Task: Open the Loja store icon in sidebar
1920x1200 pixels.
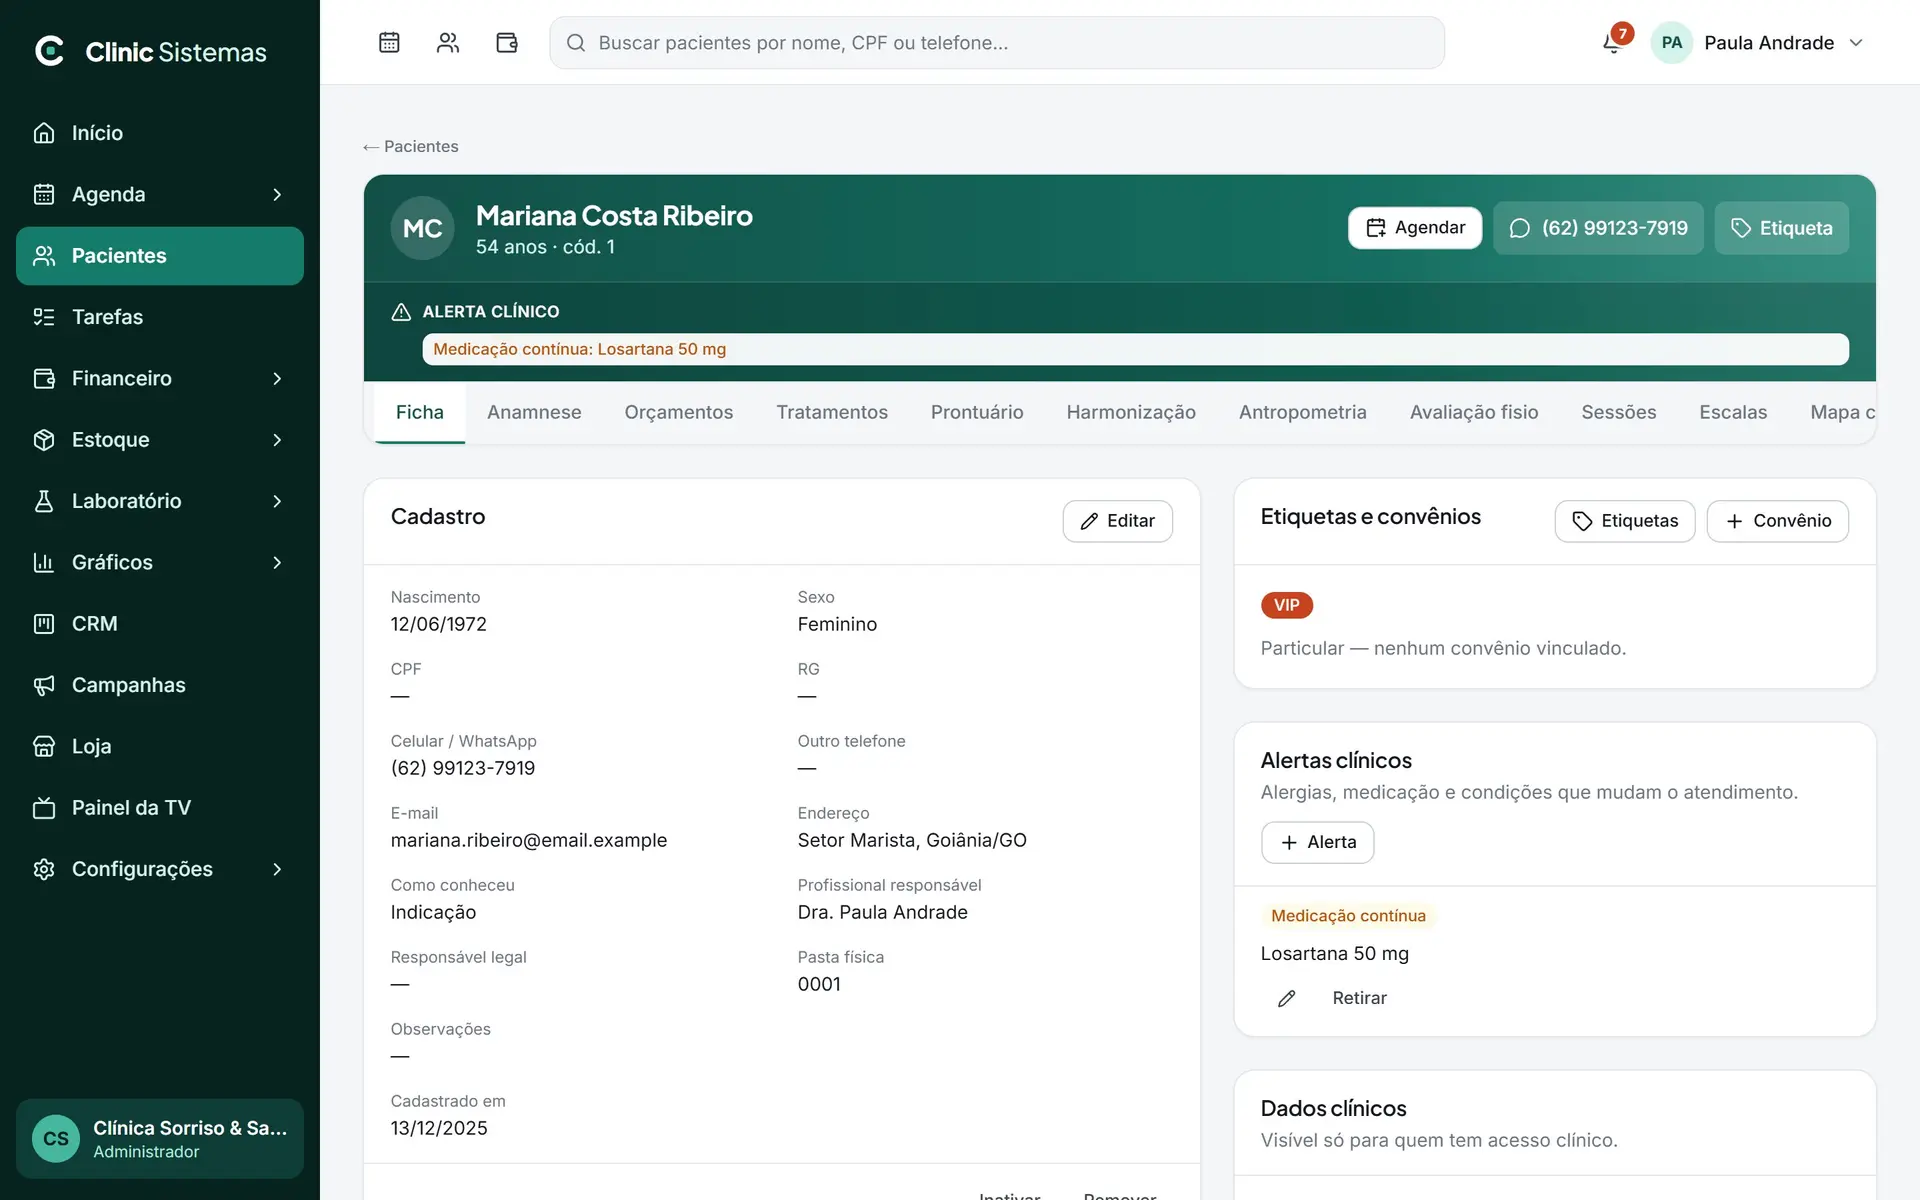Action: (44, 746)
